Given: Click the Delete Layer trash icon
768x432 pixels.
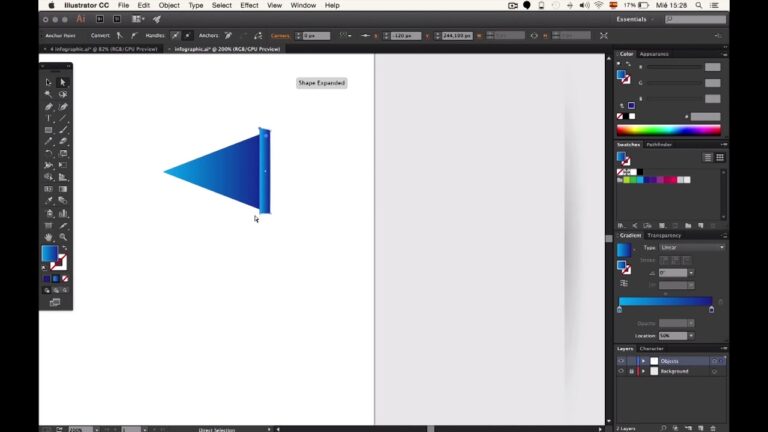Looking at the screenshot, I should pos(713,428).
